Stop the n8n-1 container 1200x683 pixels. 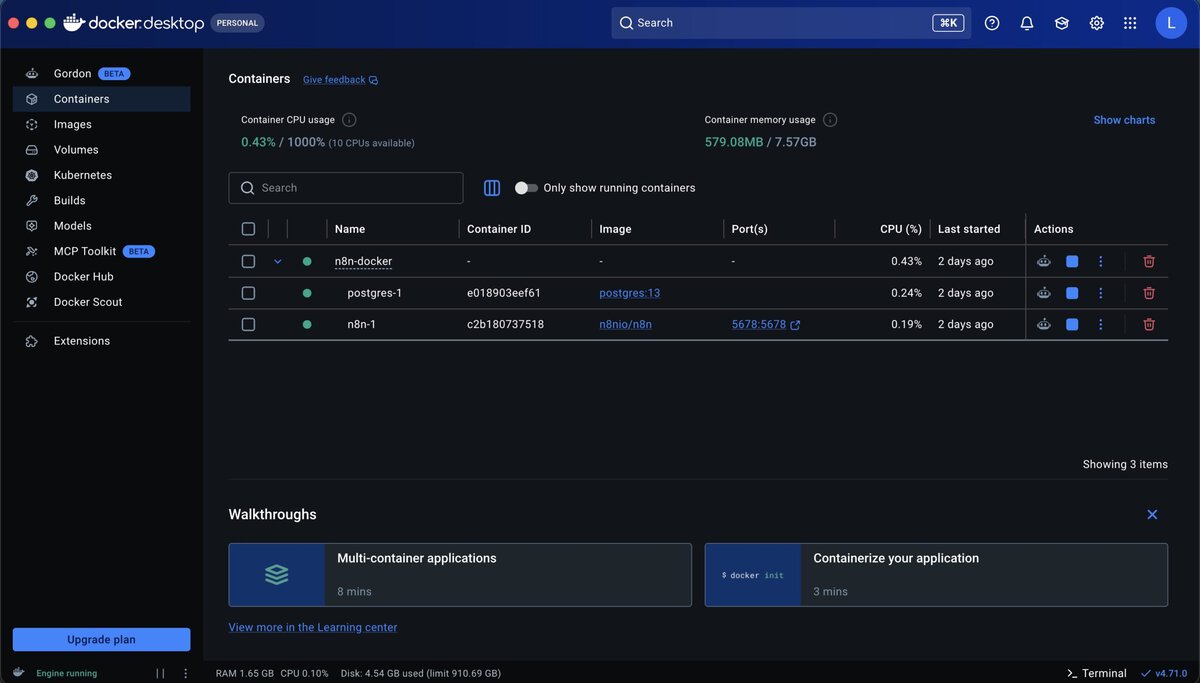1072,324
